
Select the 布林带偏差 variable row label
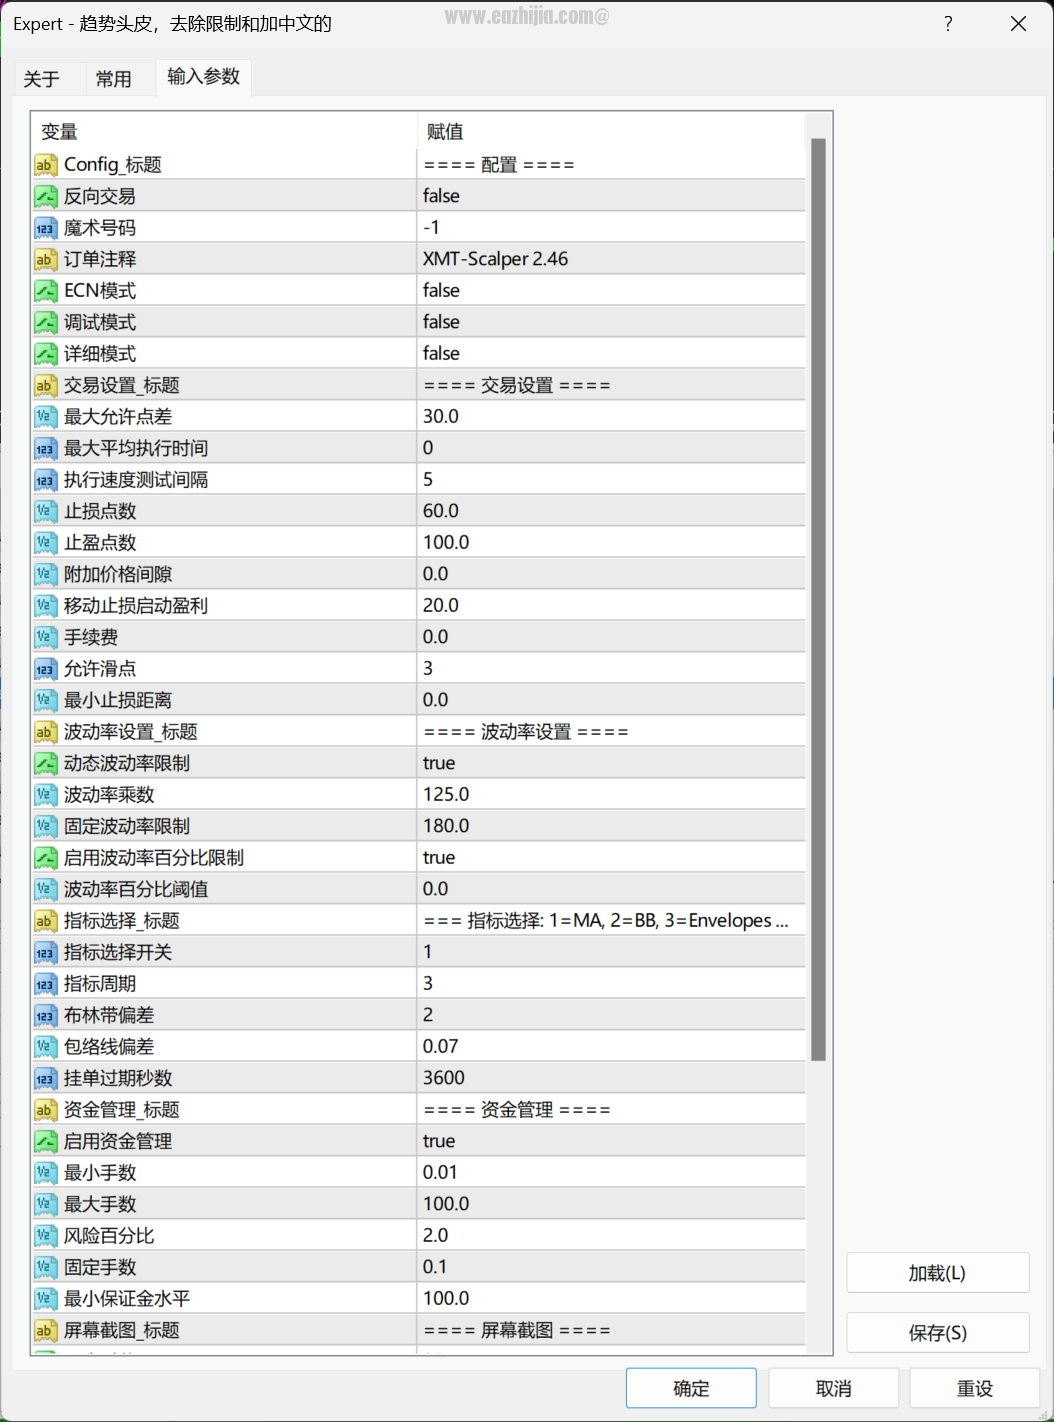pos(109,1015)
